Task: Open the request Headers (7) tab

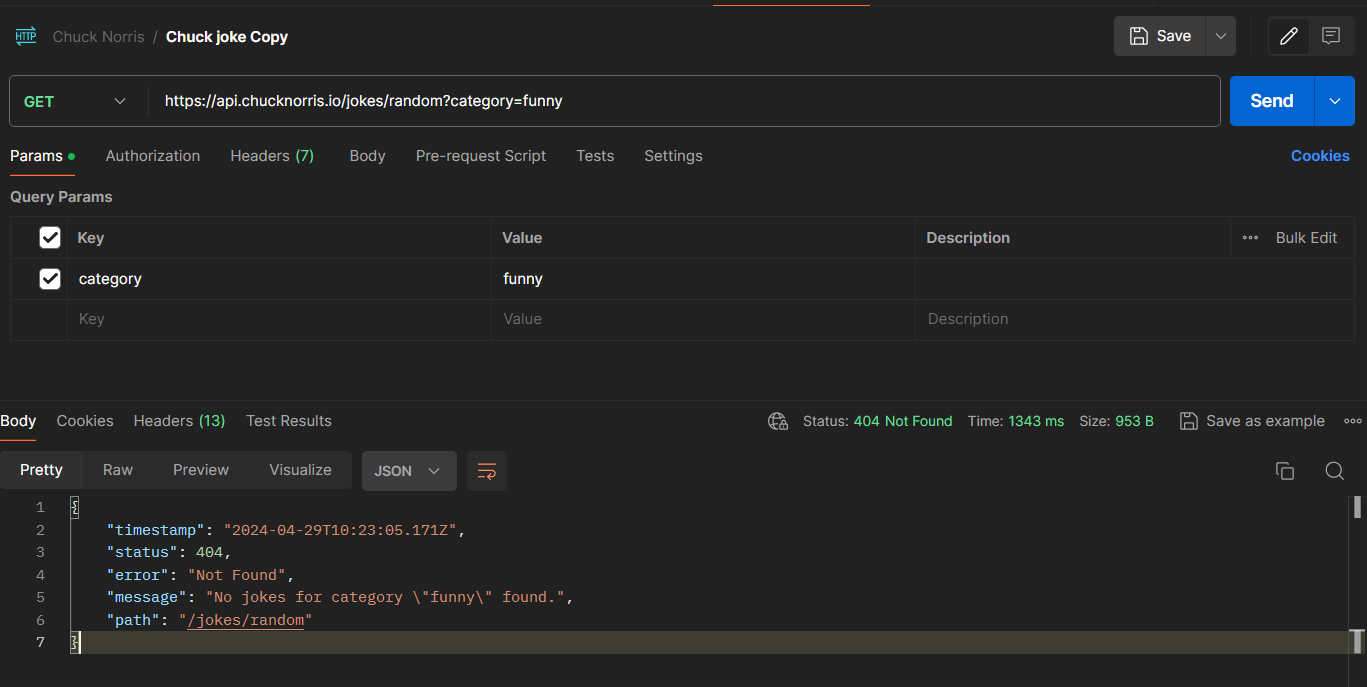Action: click(272, 156)
